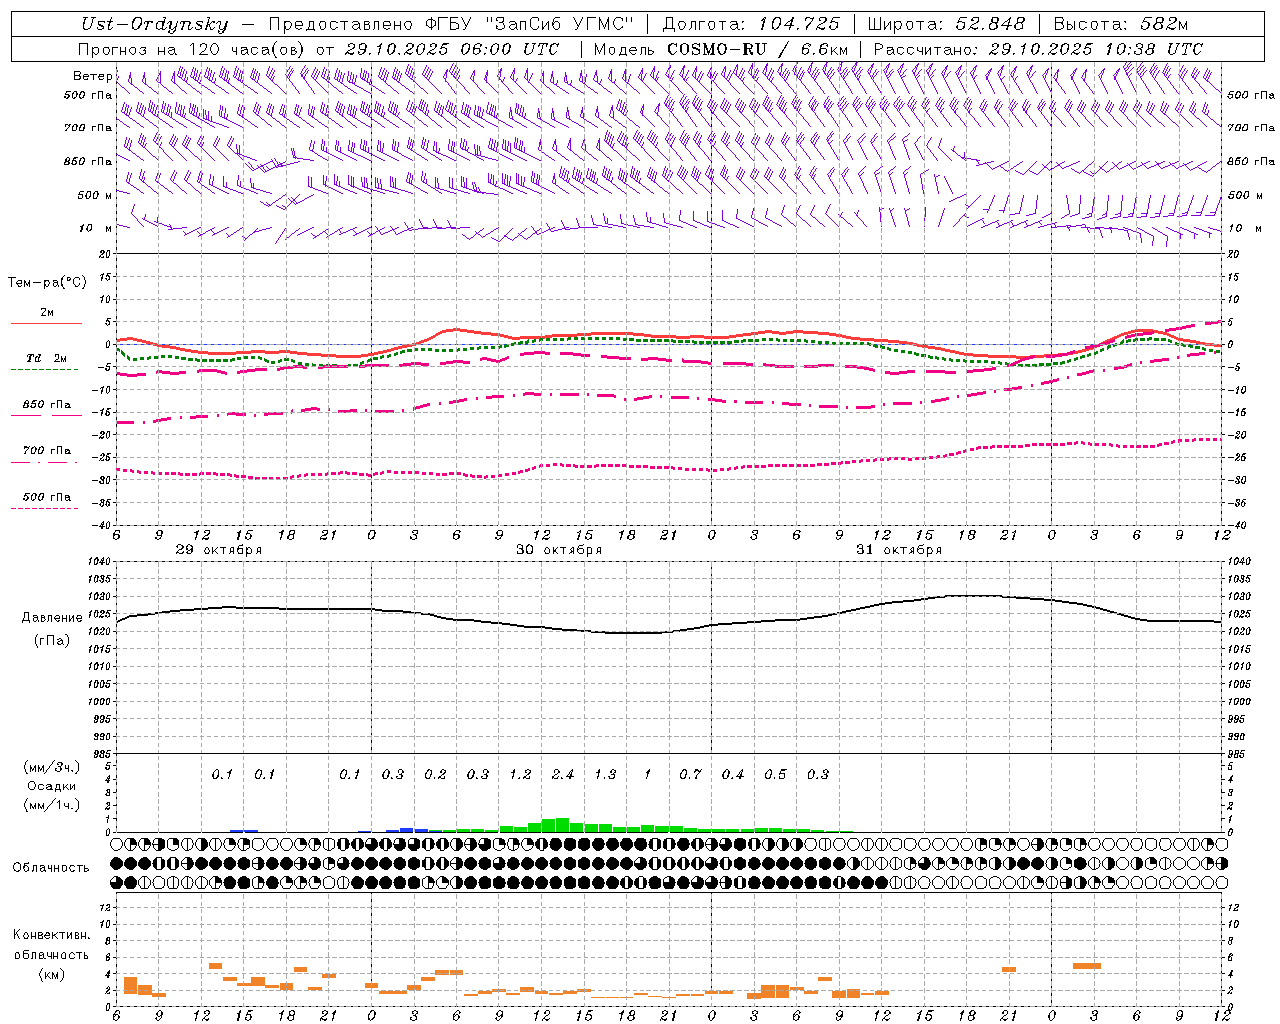Select the latitude value 52.848

point(990,24)
